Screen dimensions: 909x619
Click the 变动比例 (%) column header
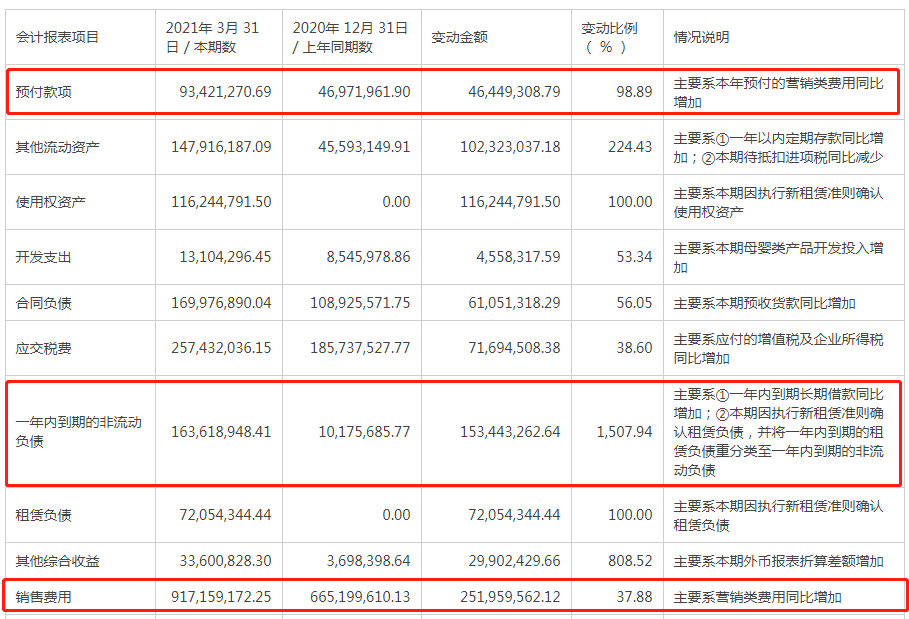point(609,37)
